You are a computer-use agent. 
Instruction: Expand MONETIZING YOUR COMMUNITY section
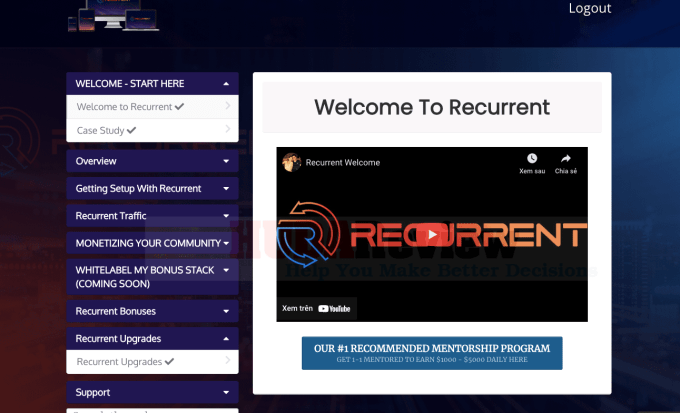(152, 243)
